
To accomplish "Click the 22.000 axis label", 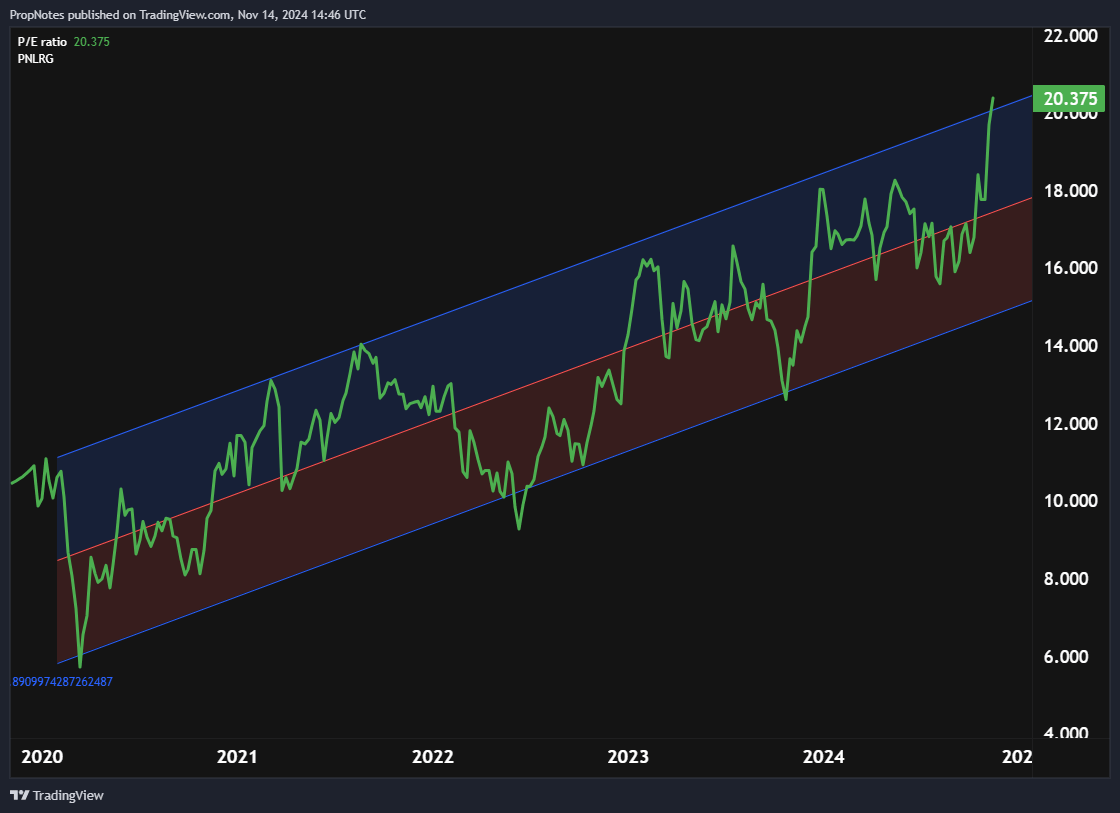I will pyautogui.click(x=1070, y=36).
